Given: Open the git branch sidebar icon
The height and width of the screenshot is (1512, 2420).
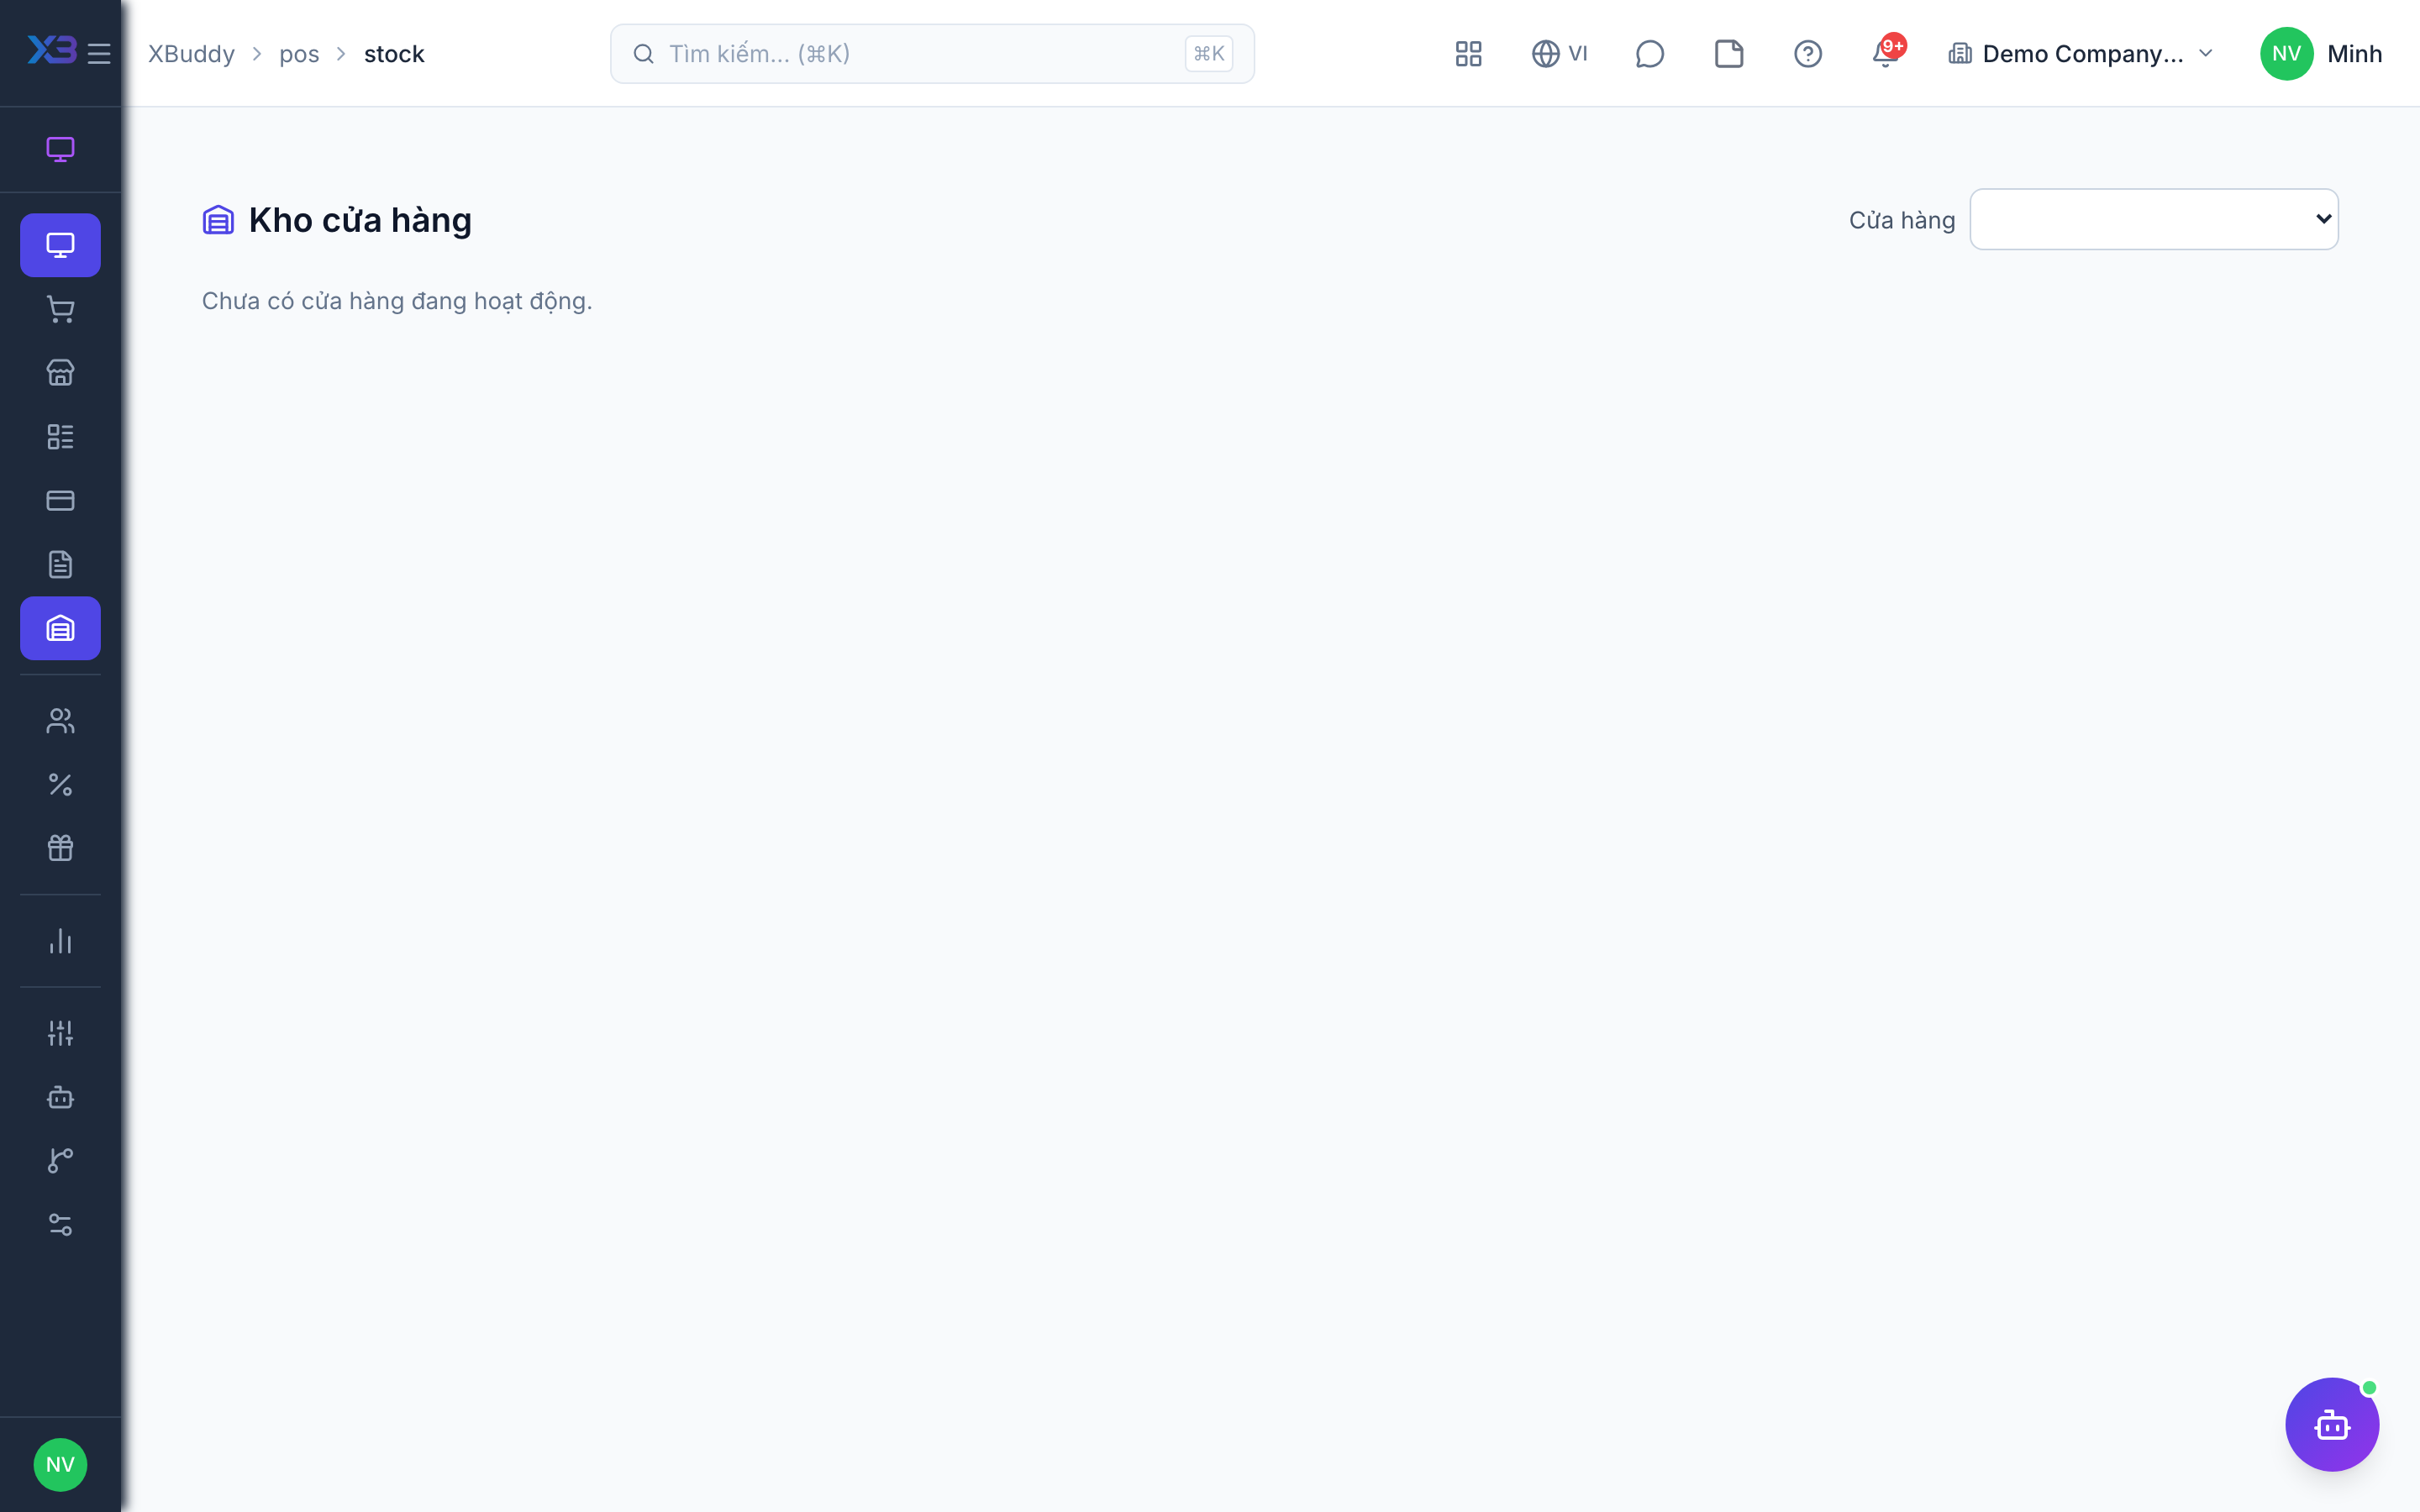Looking at the screenshot, I should 60,1161.
